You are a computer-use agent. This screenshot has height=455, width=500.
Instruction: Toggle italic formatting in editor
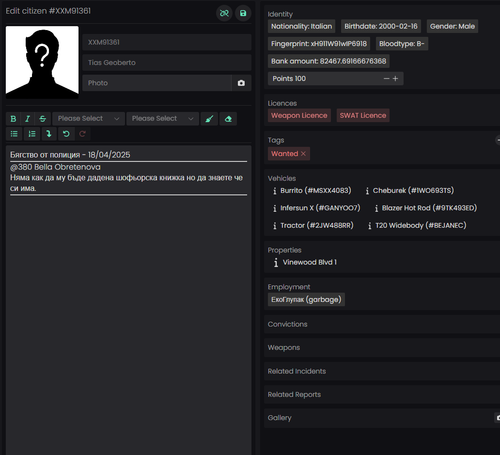28,119
